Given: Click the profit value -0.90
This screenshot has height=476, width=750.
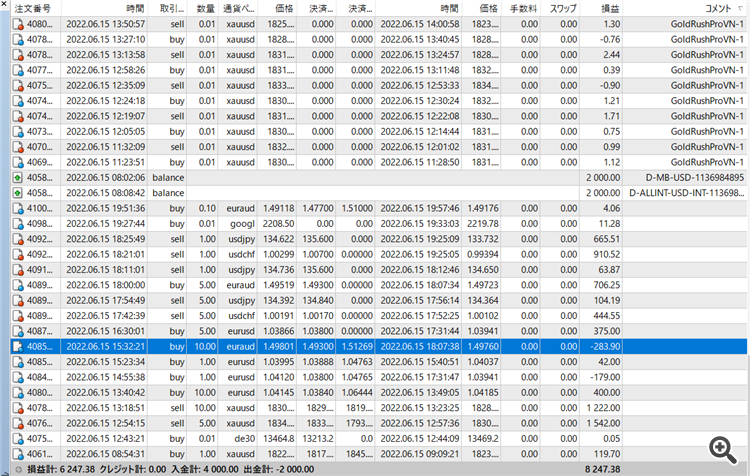Looking at the screenshot, I should pyautogui.click(x=610, y=86).
